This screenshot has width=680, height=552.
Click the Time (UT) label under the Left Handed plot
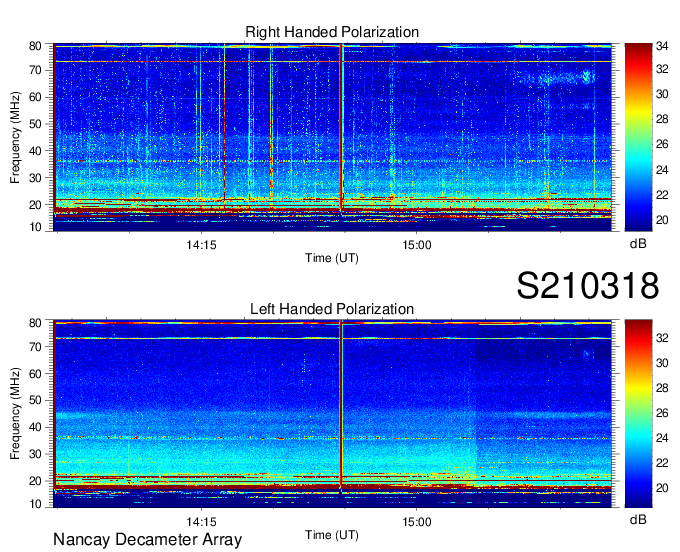pos(332,535)
